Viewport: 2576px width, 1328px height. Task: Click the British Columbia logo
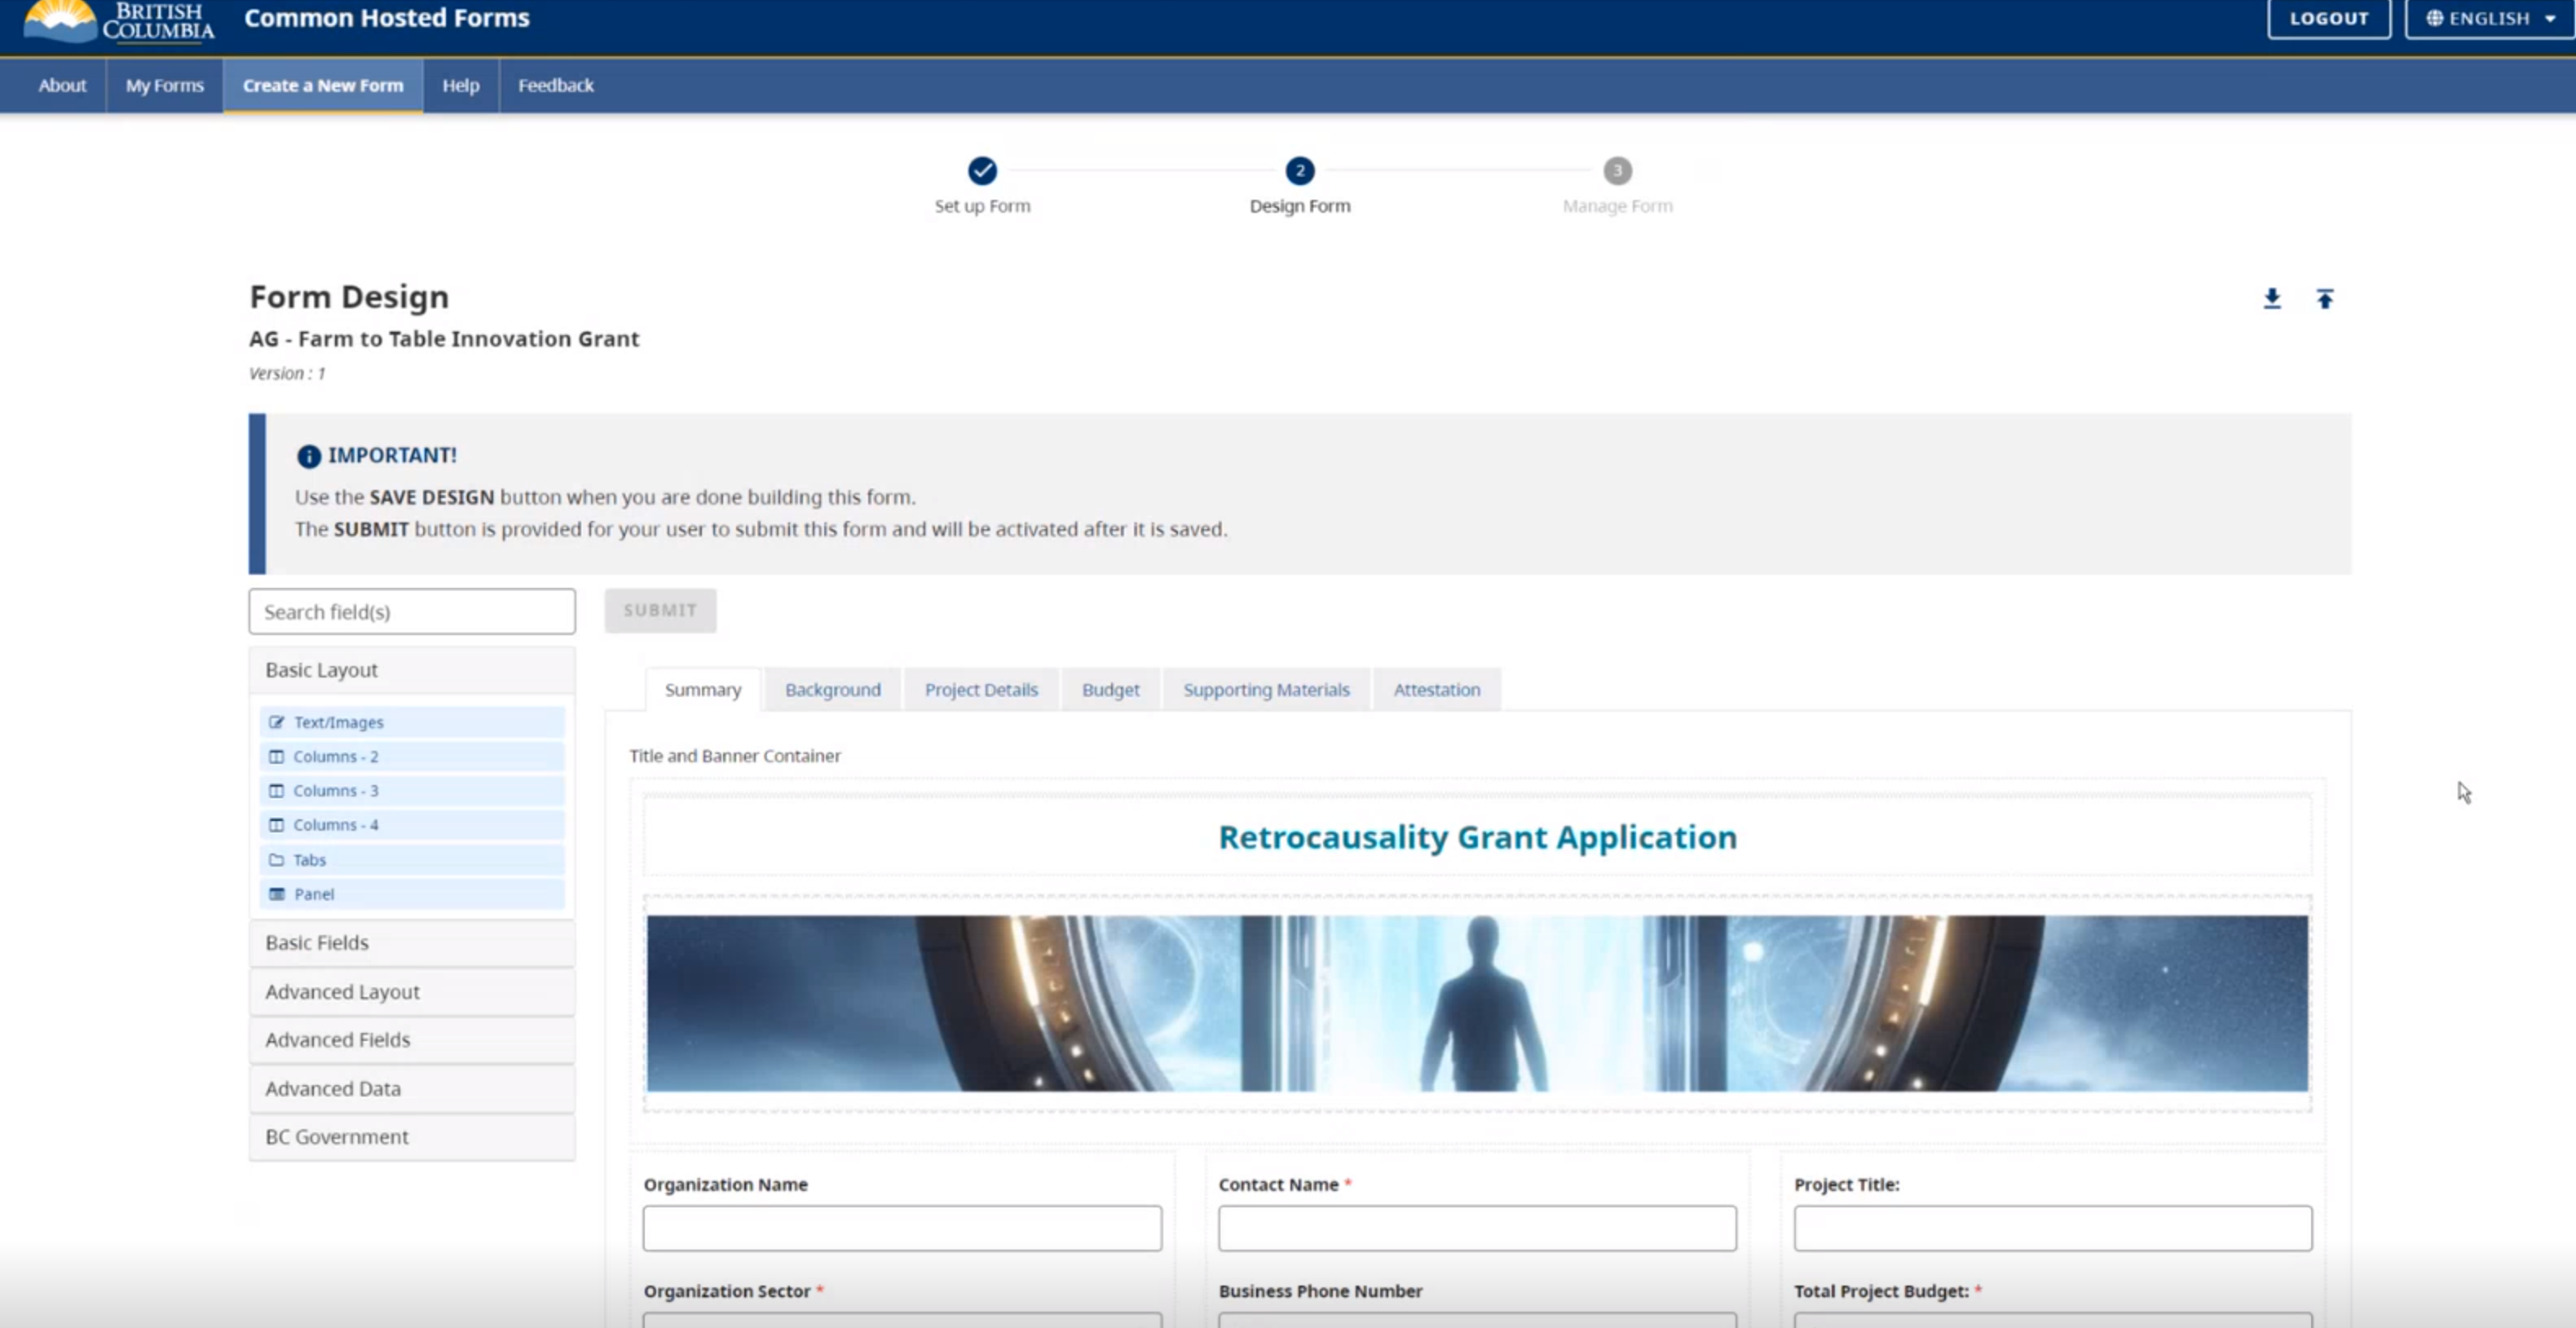click(x=118, y=20)
